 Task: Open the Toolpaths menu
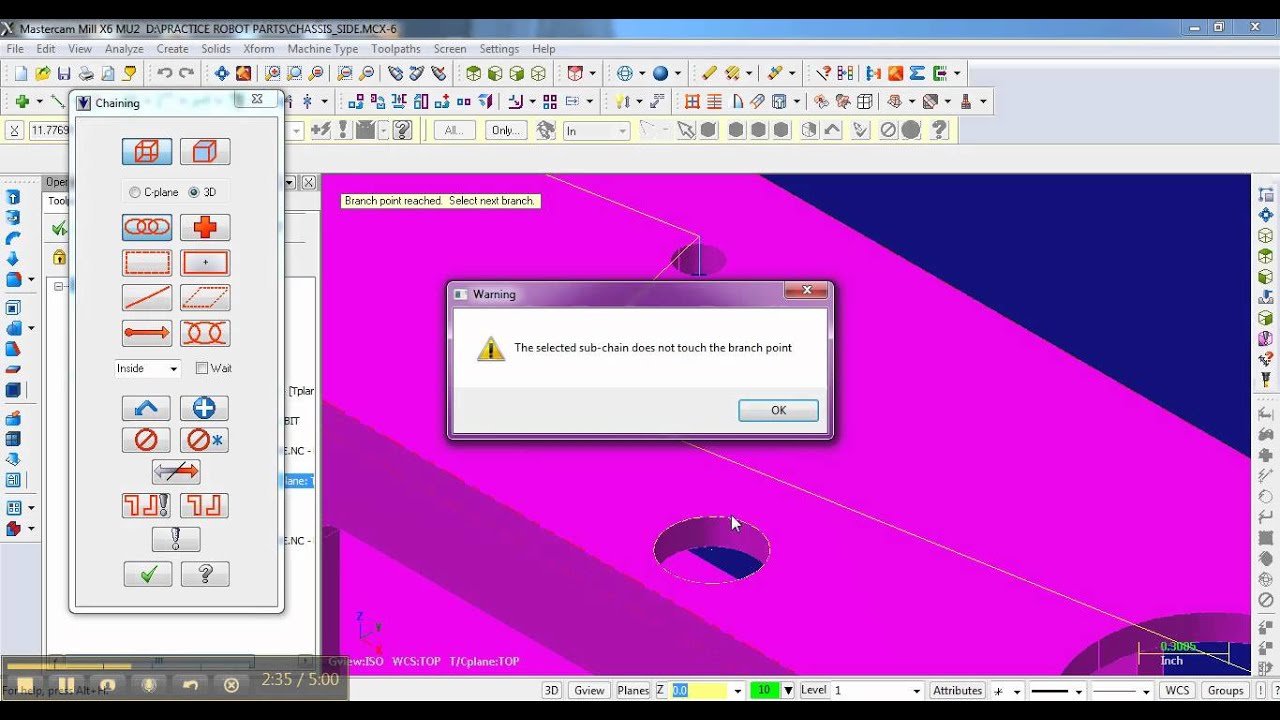(x=396, y=48)
